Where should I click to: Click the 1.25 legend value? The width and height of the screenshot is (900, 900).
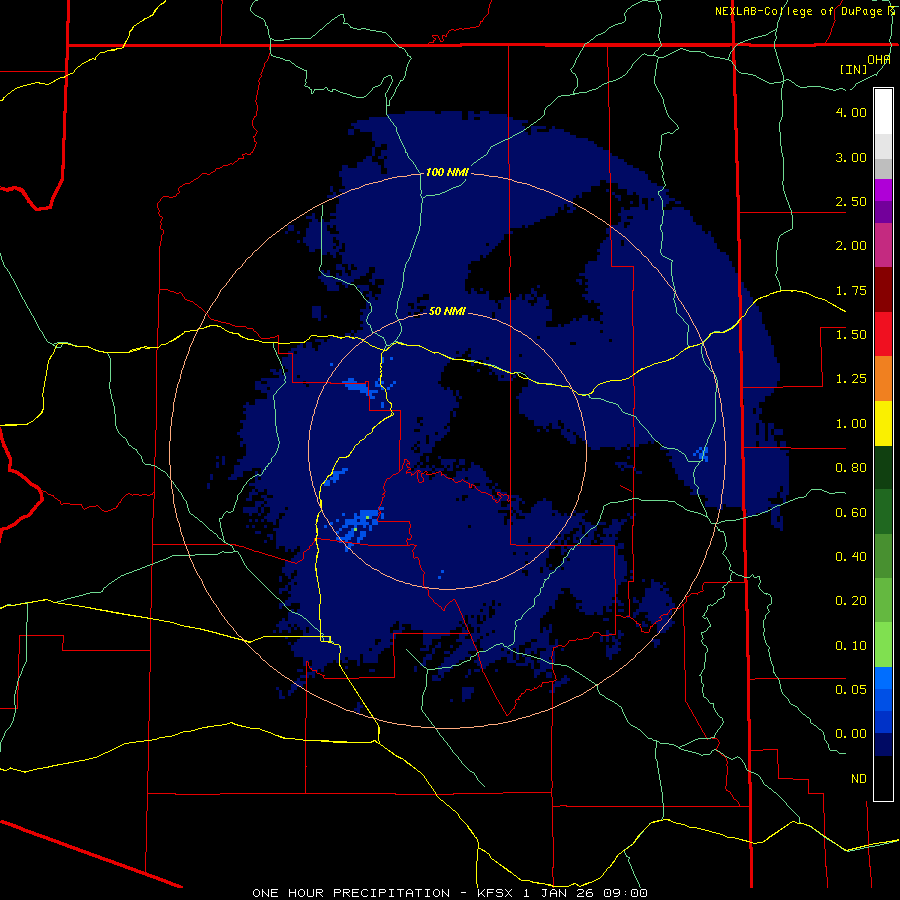pyautogui.click(x=851, y=379)
